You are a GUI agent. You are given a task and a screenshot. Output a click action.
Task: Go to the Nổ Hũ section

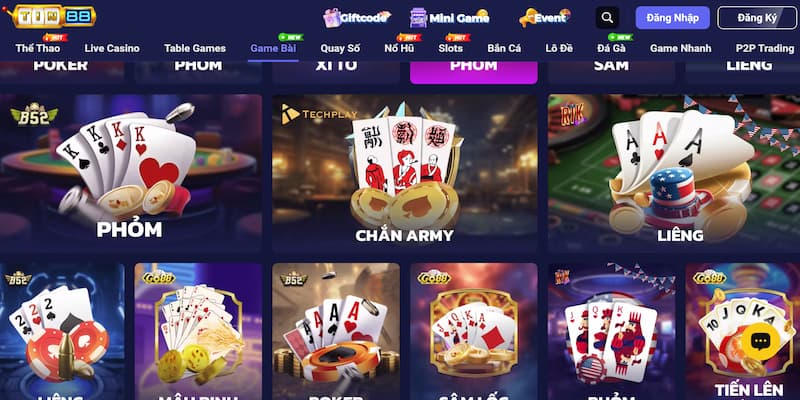click(x=399, y=48)
